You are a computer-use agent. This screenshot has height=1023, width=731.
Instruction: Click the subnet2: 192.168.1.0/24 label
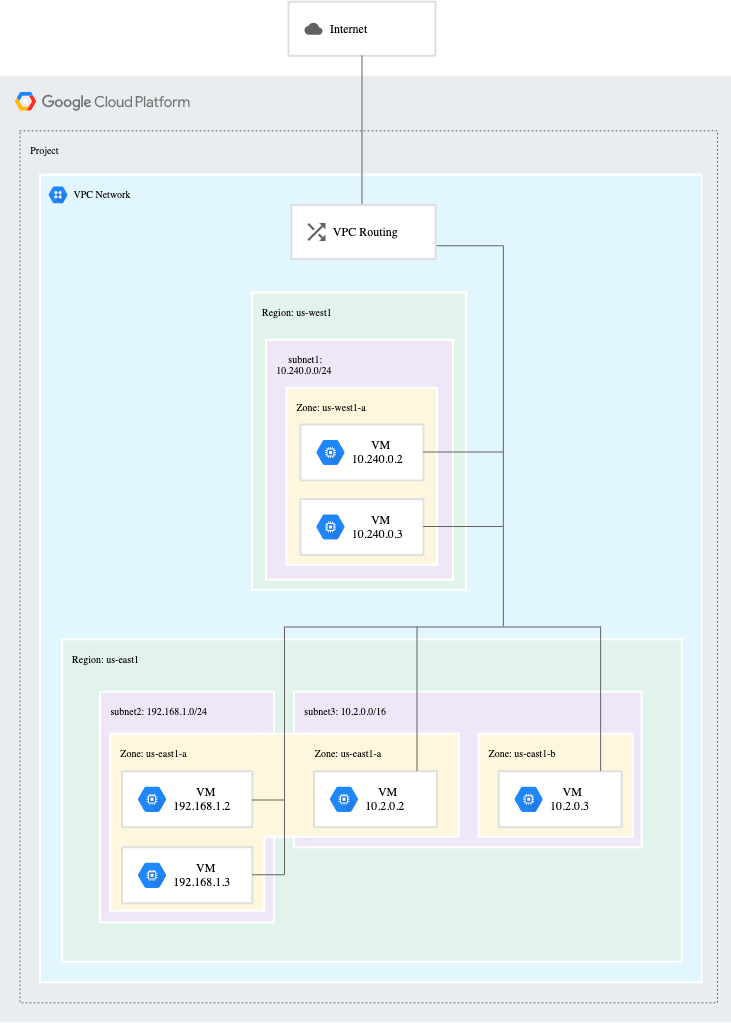(x=158, y=712)
